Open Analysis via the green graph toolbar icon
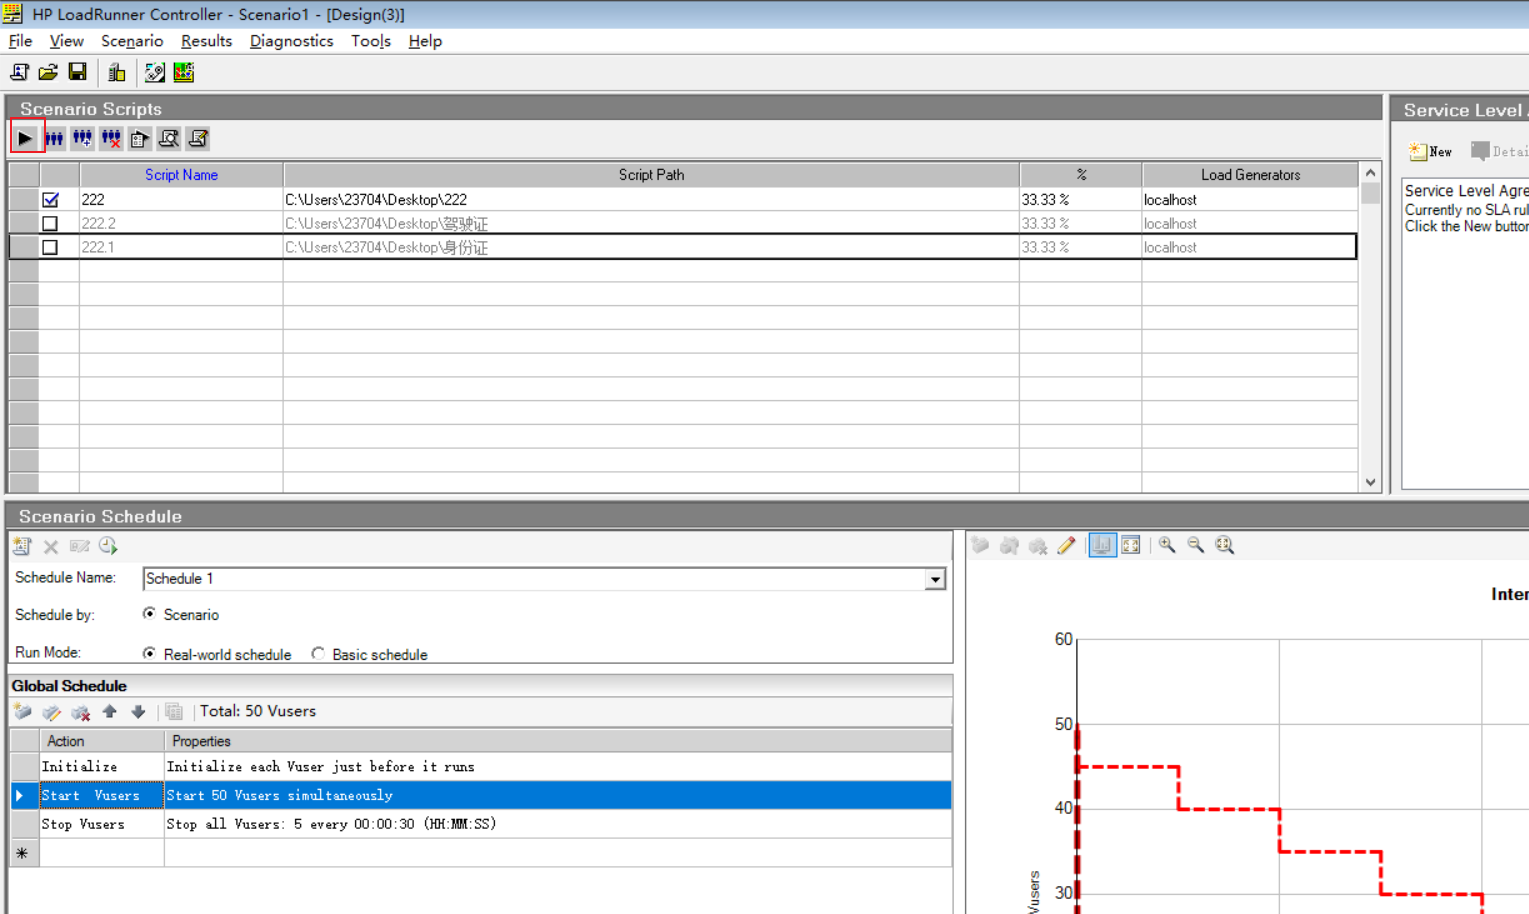 [184, 72]
